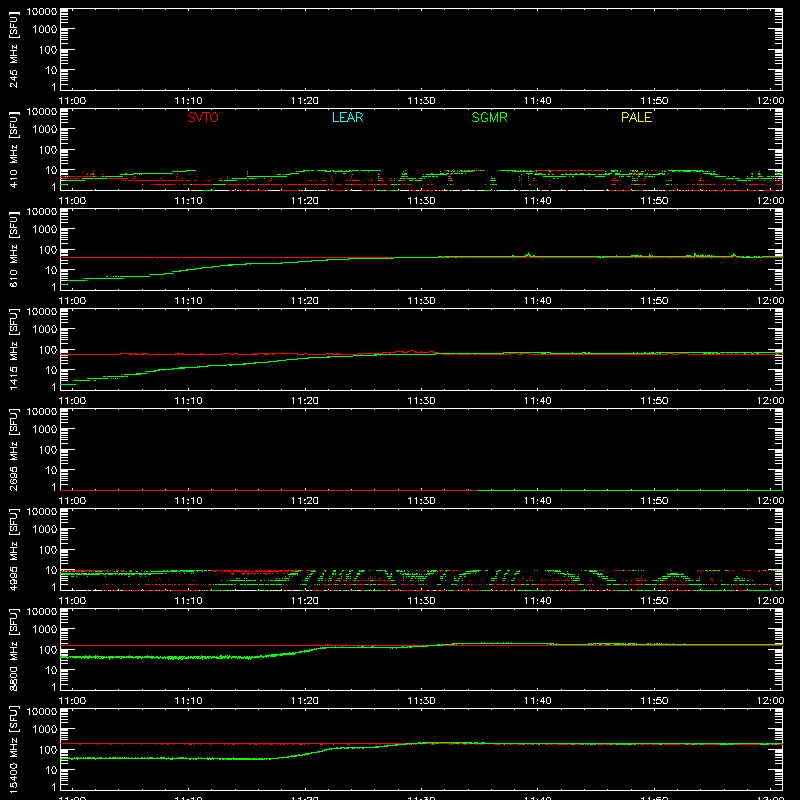
Task: Select the 4995 MHz [SFU] axis title
Action: tap(14, 549)
